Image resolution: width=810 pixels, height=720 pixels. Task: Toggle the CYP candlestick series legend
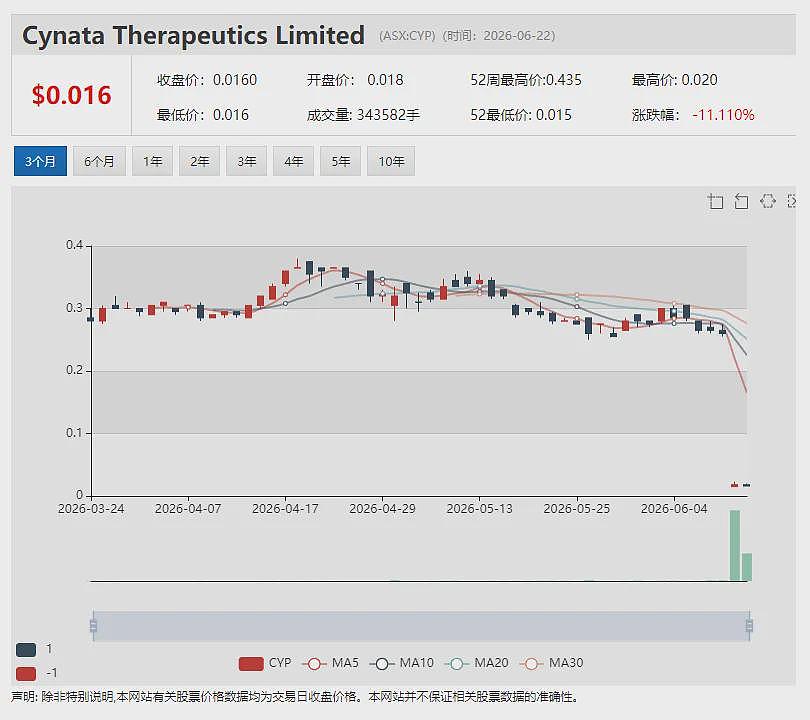(x=265, y=663)
